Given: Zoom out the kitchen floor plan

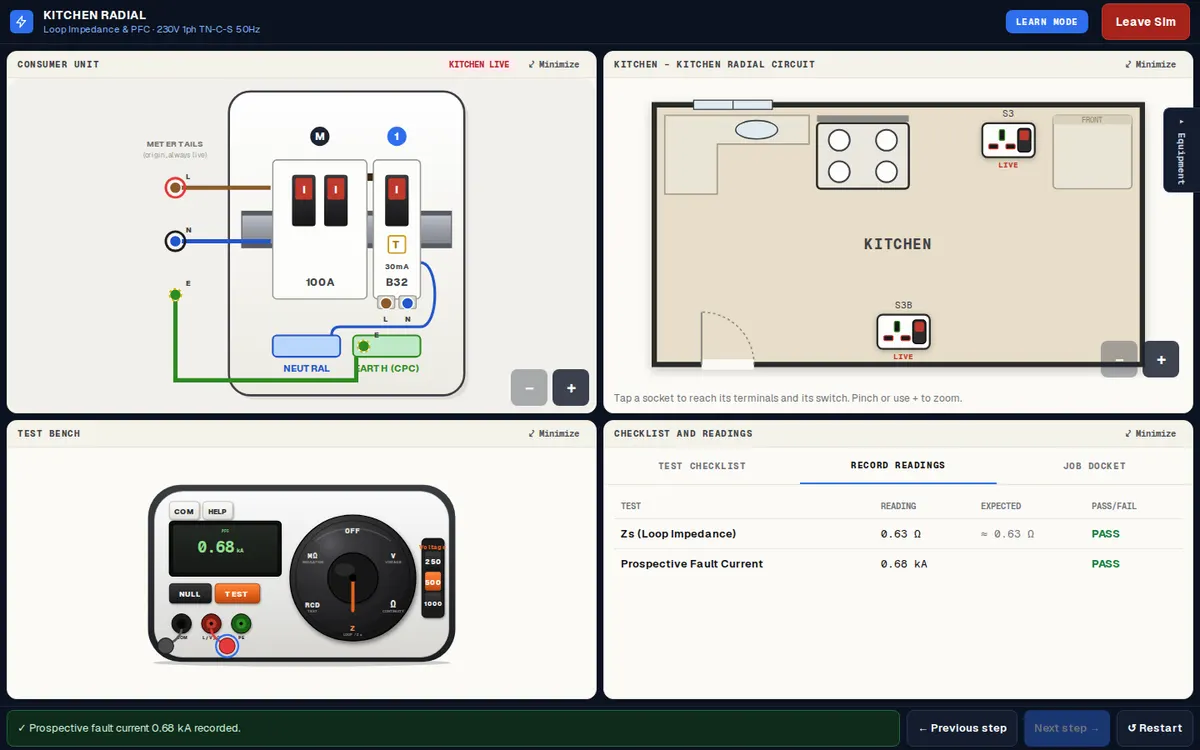Looking at the screenshot, I should point(1119,359).
